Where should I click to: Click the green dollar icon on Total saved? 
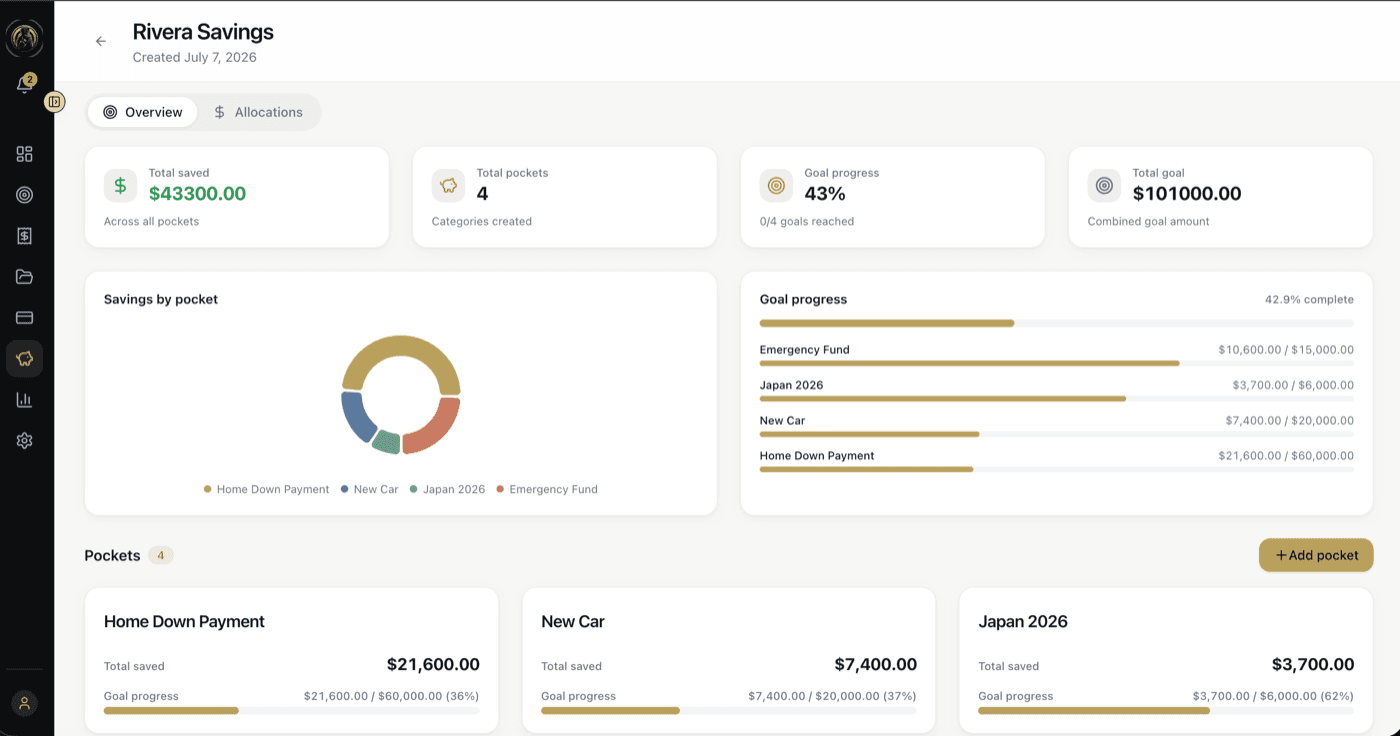121,185
